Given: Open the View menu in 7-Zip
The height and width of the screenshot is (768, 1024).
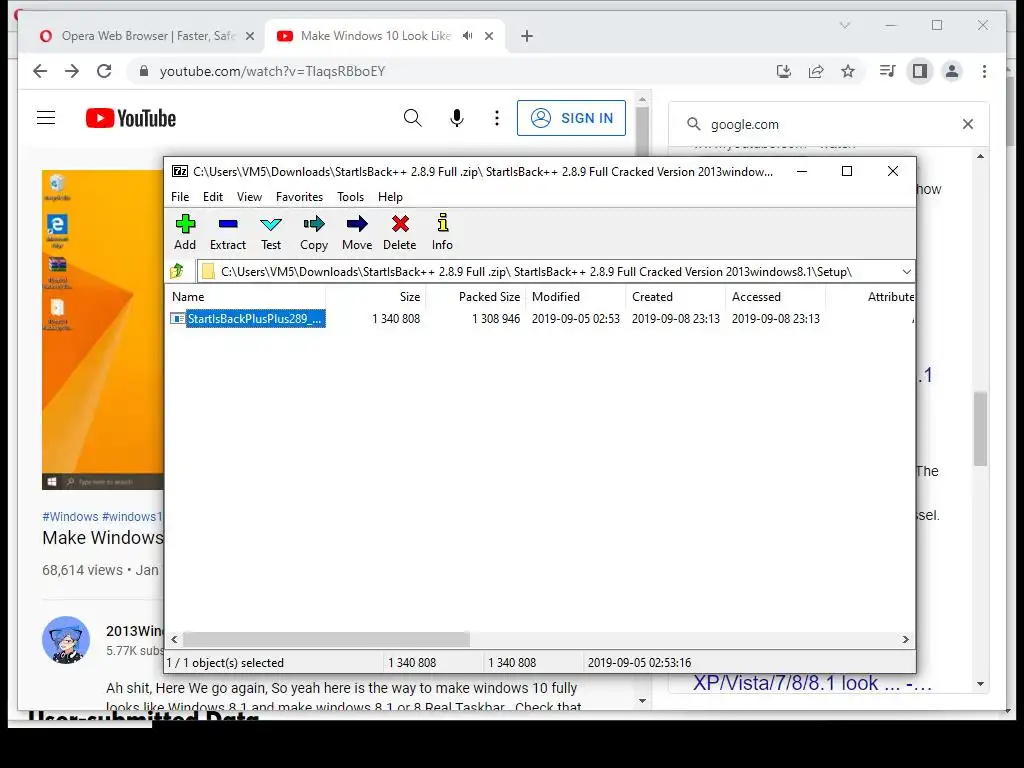Looking at the screenshot, I should coord(249,197).
